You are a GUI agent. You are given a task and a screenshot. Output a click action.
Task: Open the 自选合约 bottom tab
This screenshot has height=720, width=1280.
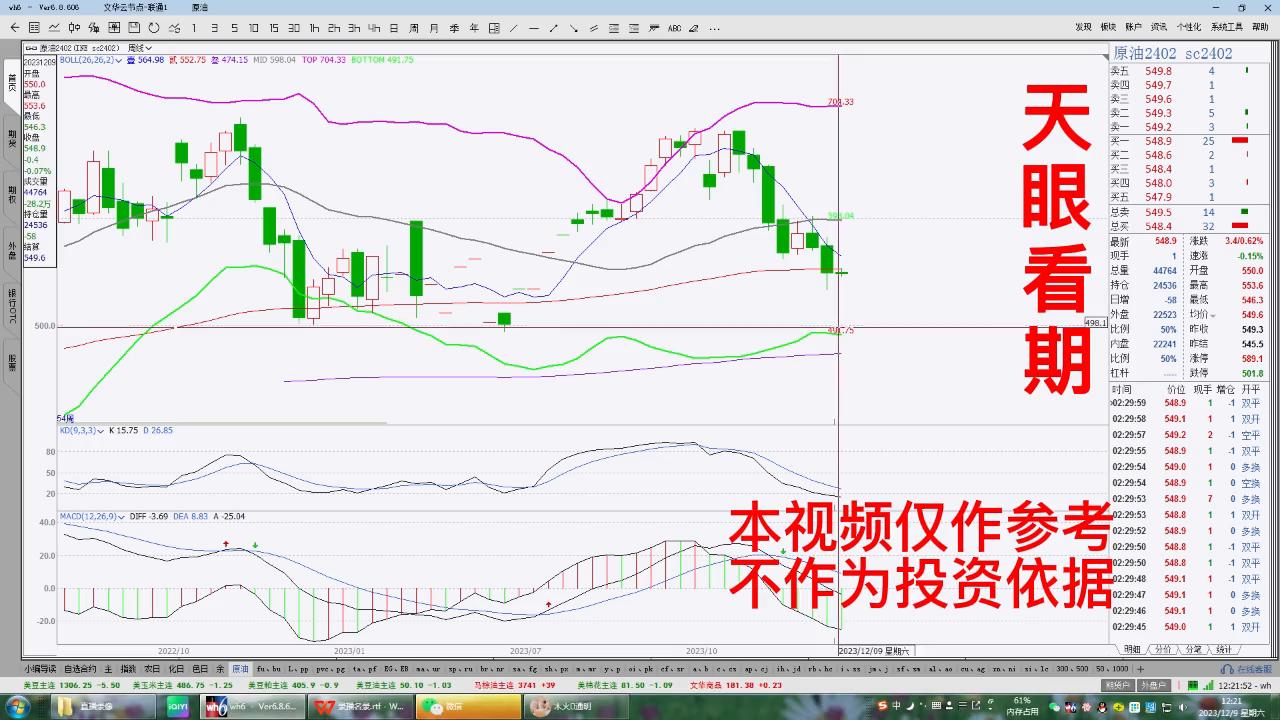[x=80, y=669]
